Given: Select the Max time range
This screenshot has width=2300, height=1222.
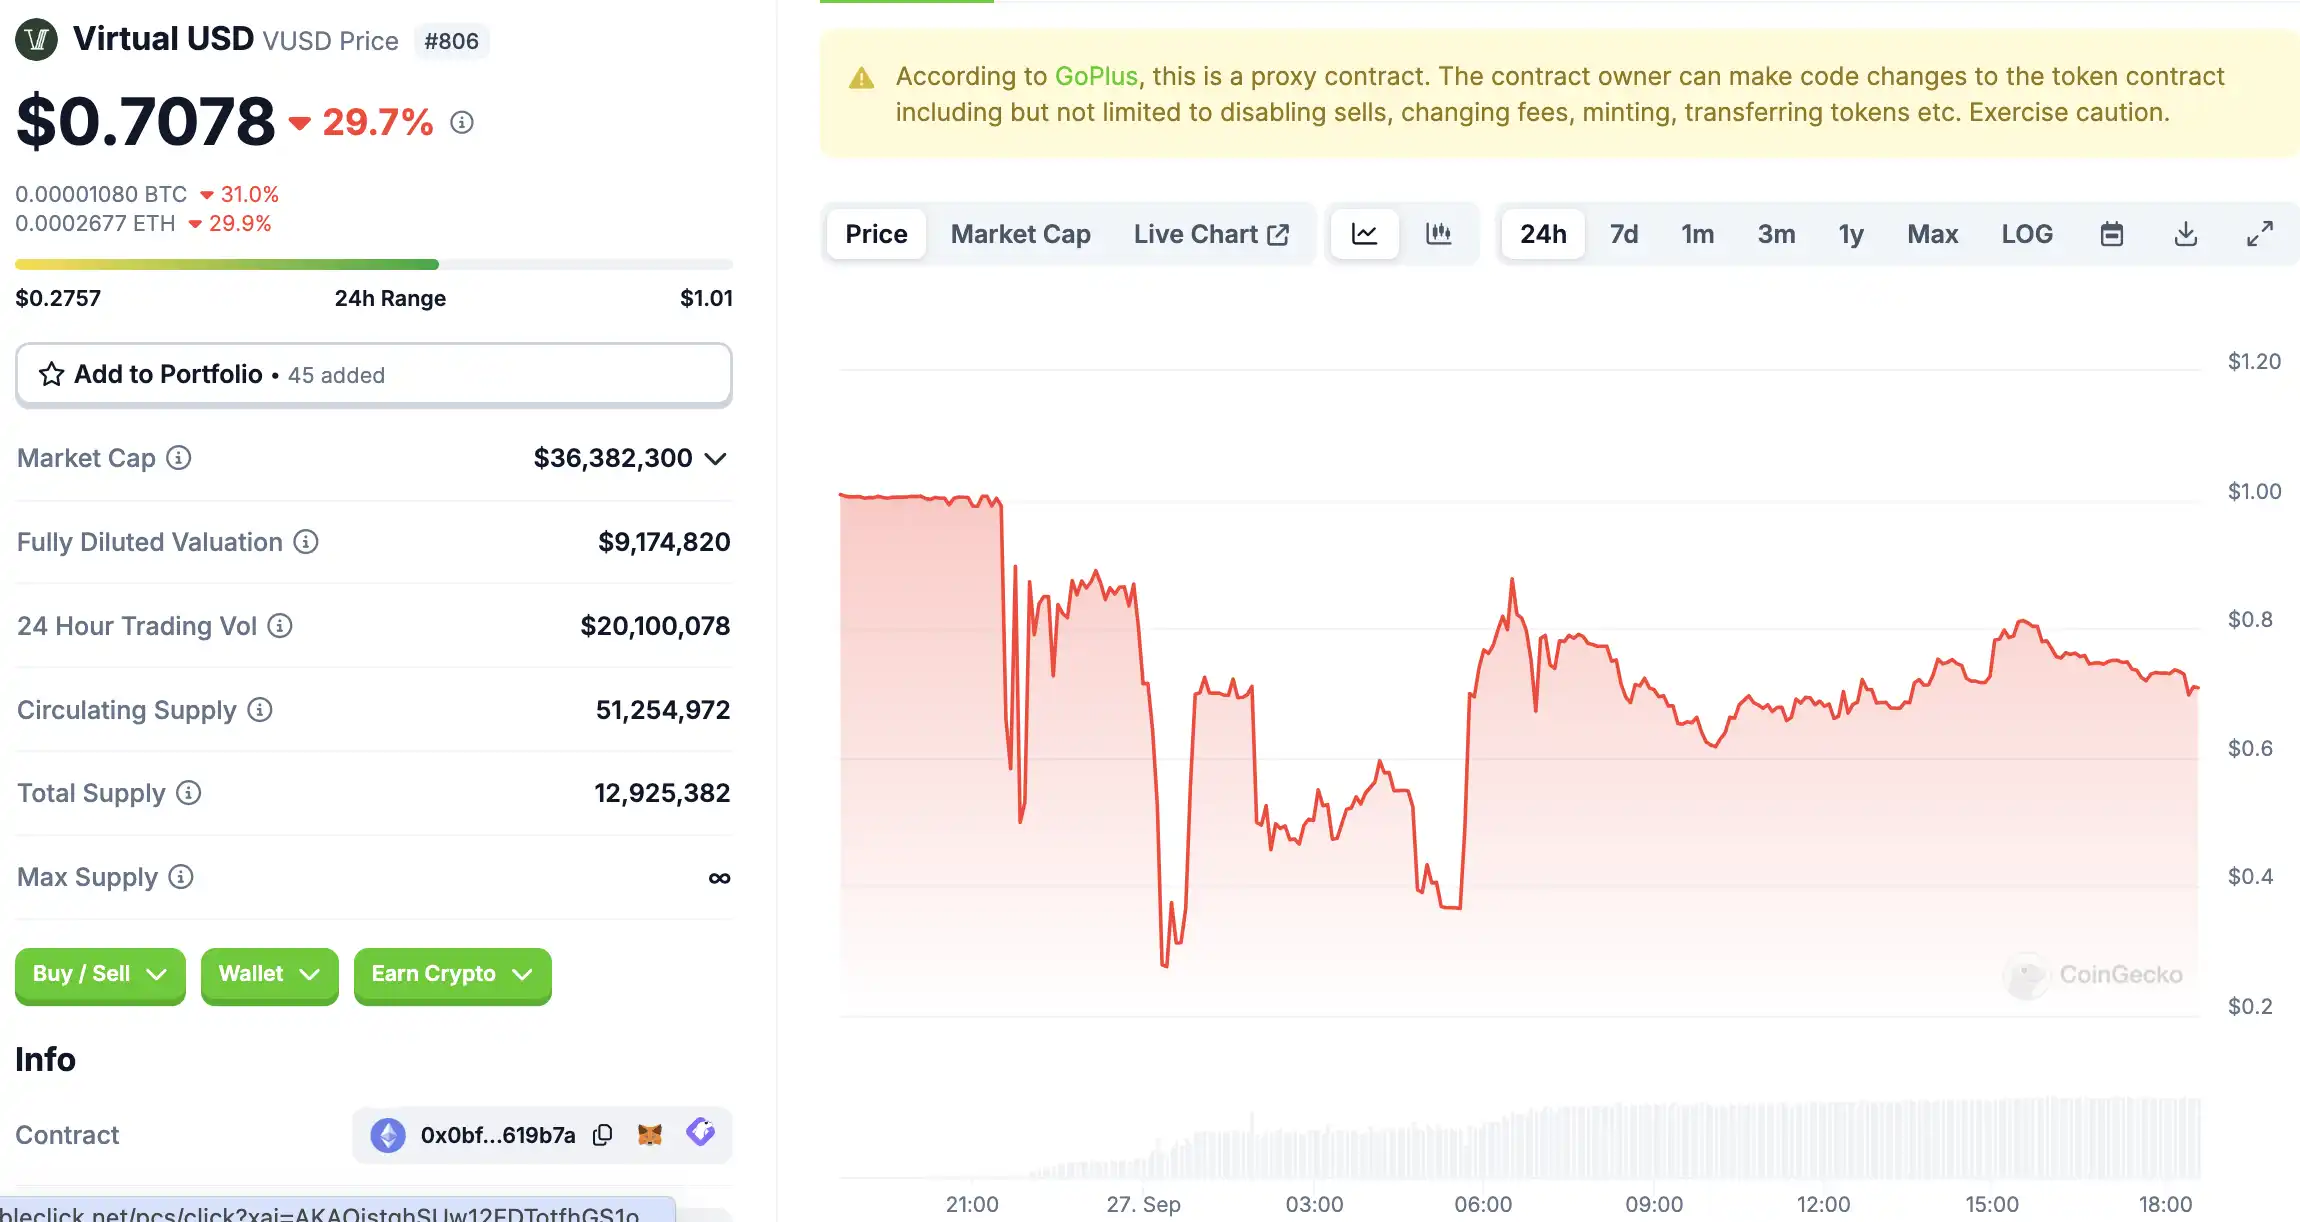Looking at the screenshot, I should tap(1932, 234).
